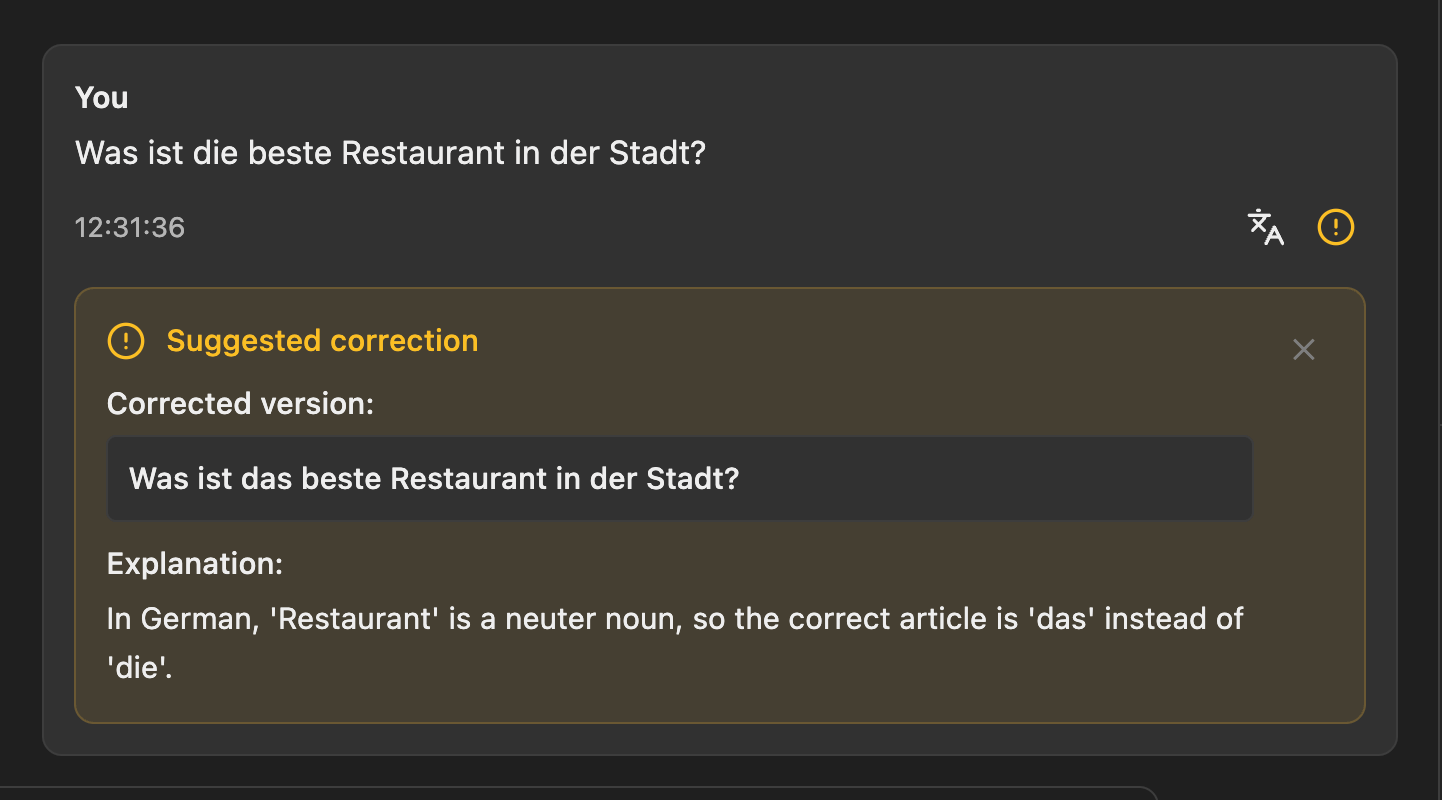Click inside the corrected version field
Screen dimensions: 1442x800
coord(680,478)
